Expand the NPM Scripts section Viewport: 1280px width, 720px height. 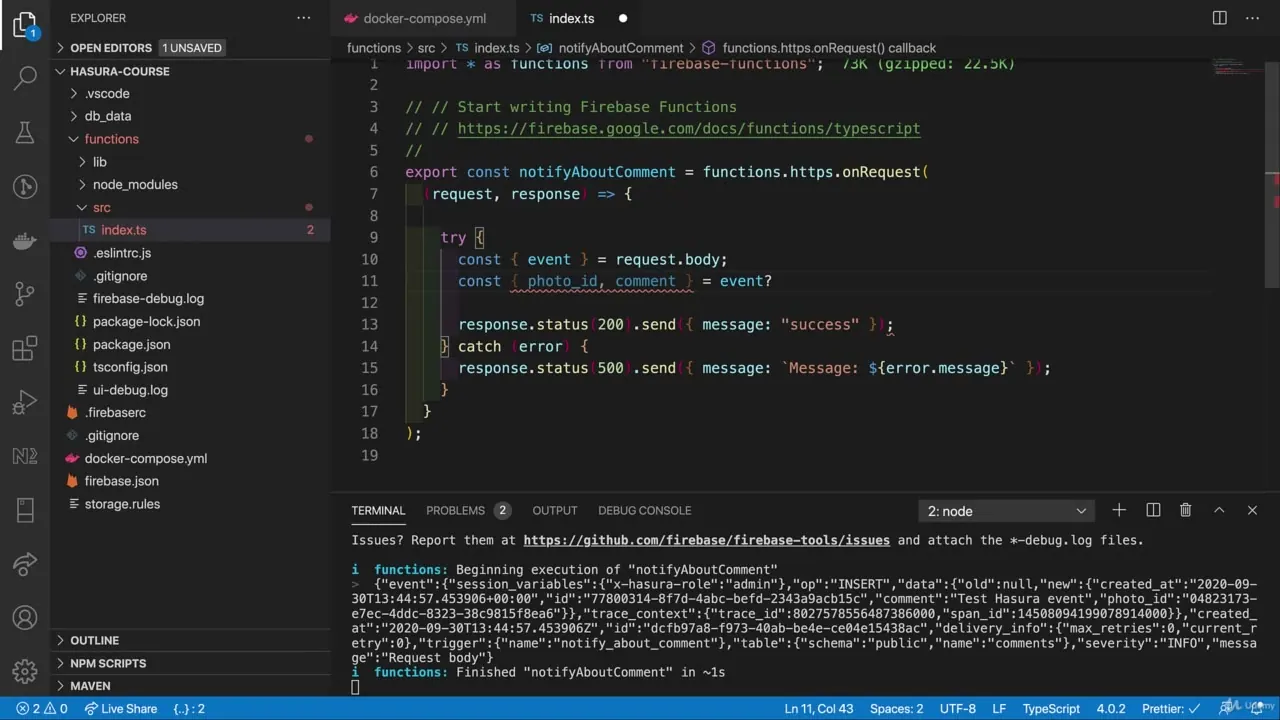point(190,663)
